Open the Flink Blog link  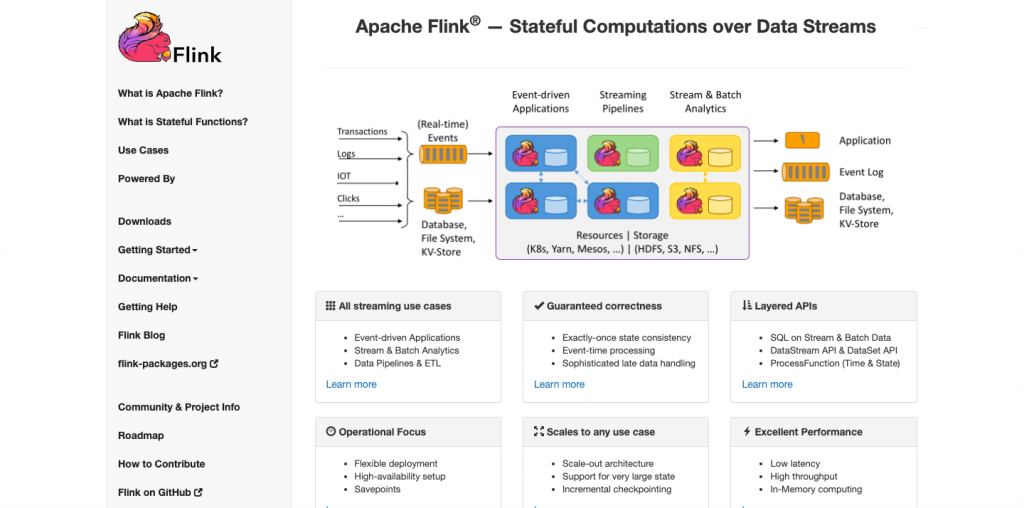[141, 335]
